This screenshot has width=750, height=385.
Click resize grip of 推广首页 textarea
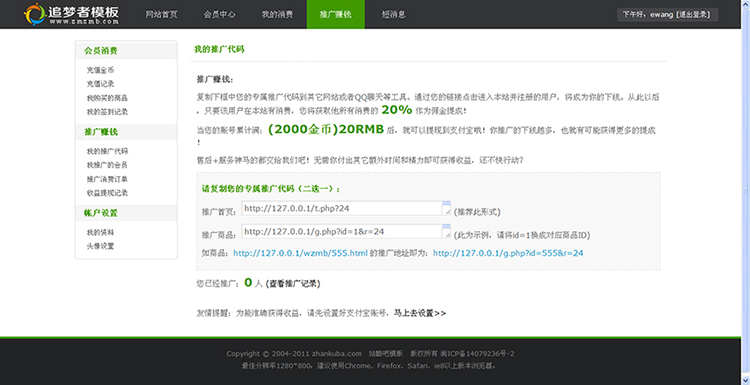[447, 212]
